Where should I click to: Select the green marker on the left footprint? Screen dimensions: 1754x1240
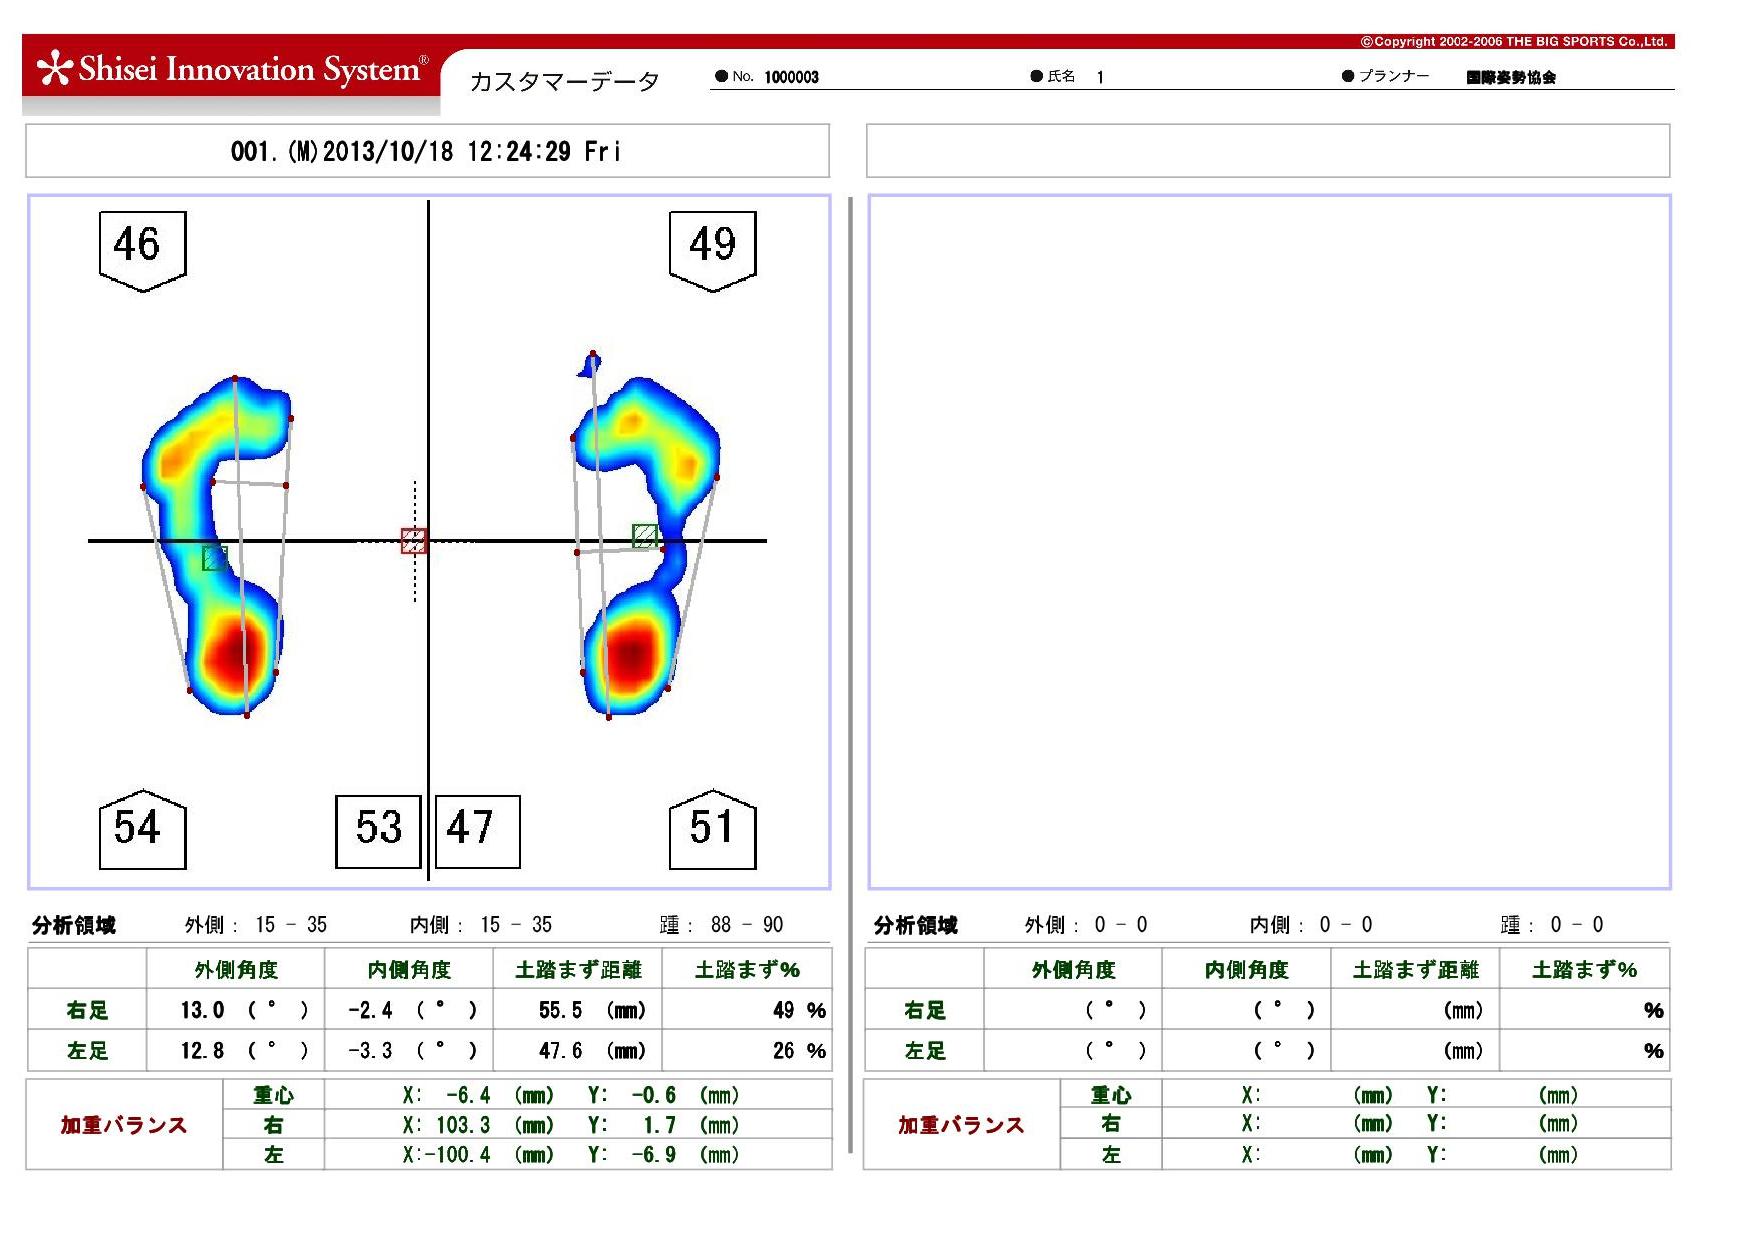(x=215, y=558)
